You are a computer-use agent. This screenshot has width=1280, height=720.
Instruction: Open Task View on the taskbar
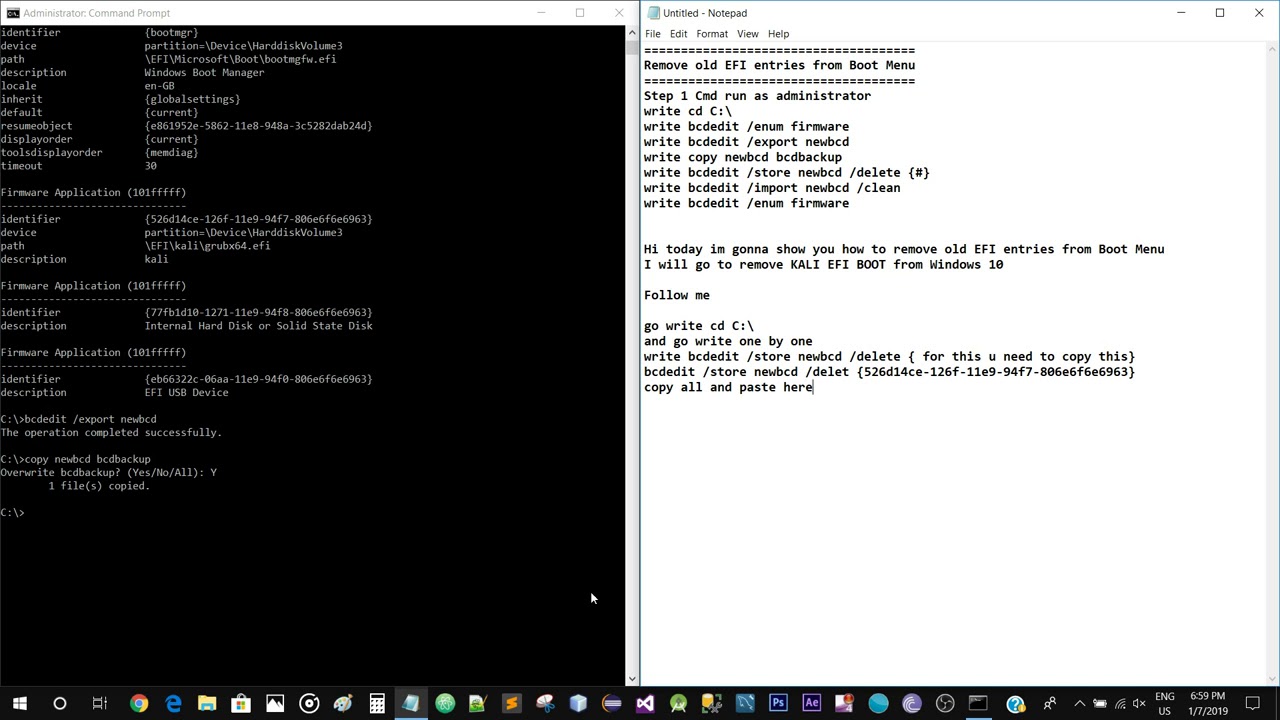(x=99, y=704)
